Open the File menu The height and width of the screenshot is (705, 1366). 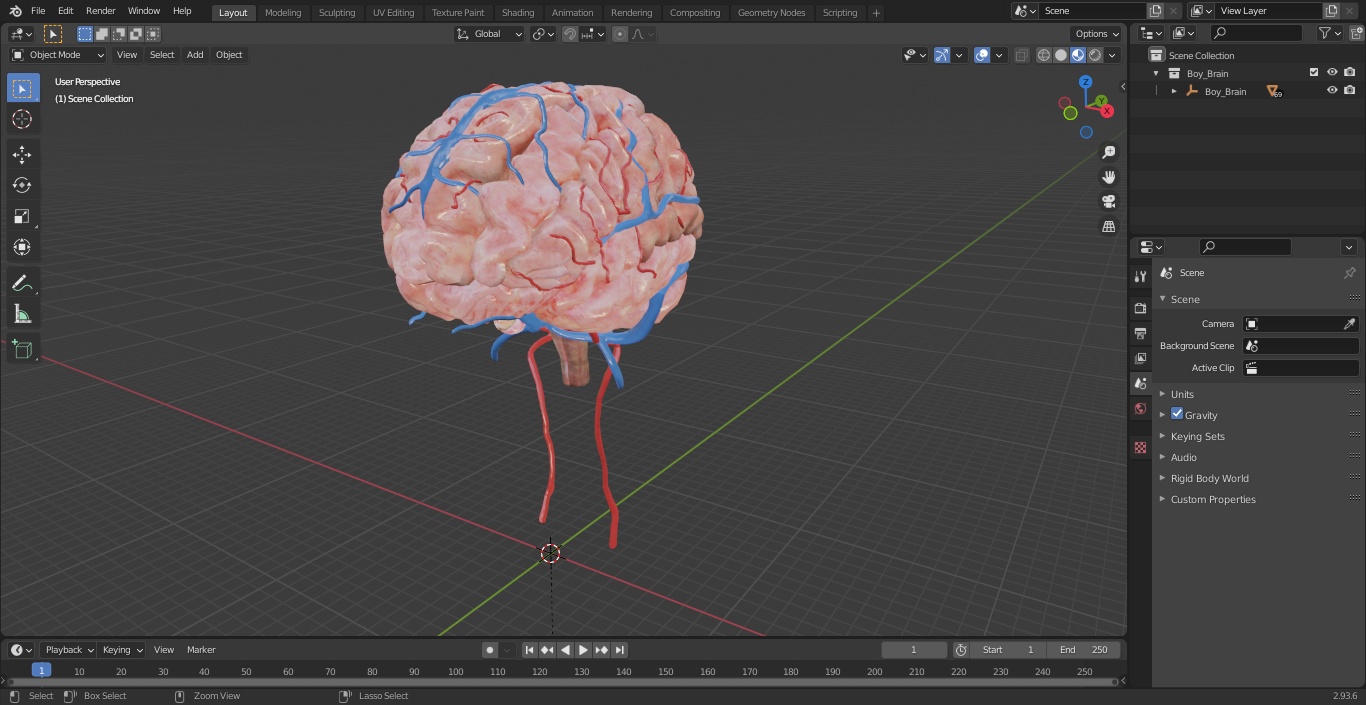click(x=38, y=11)
